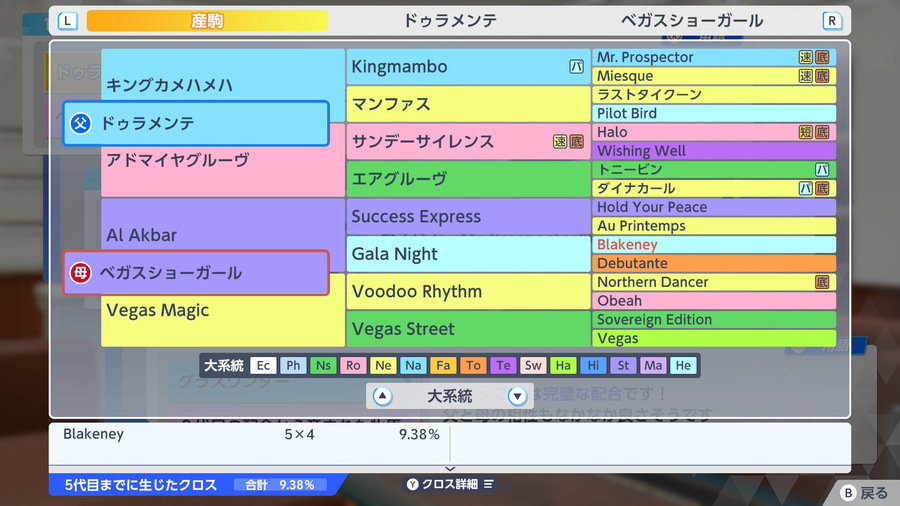The image size is (900, 506).
Task: Click the Blakeney ancestor row in red
Action: pyautogui.click(x=714, y=244)
